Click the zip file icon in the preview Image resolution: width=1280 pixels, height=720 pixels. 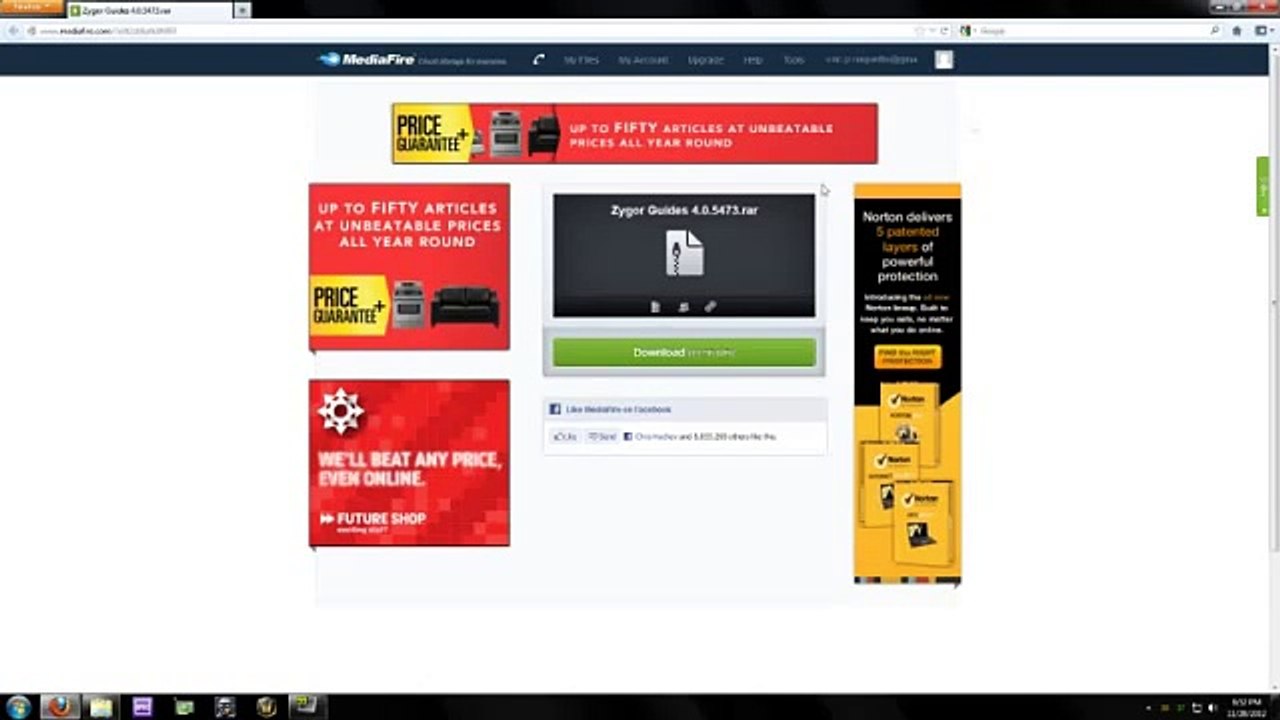[685, 253]
